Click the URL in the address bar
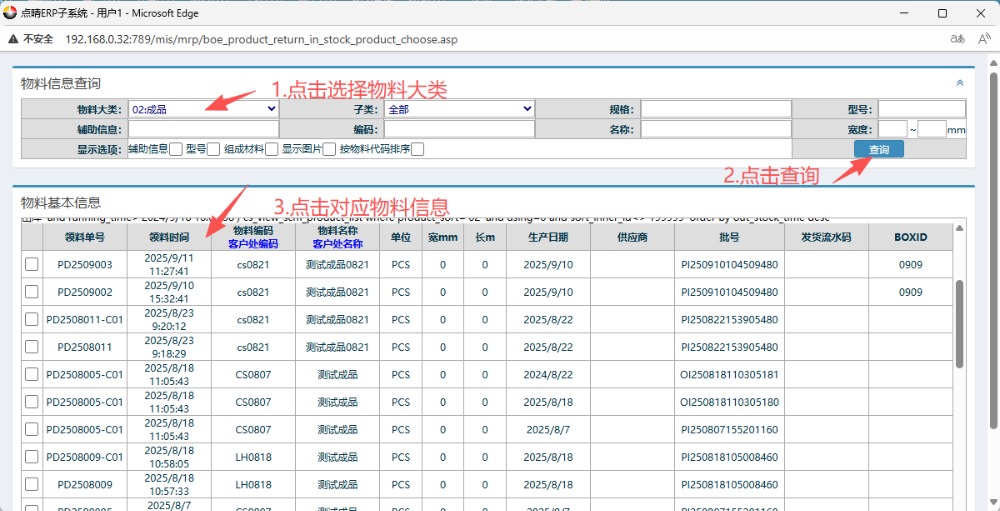 pos(260,39)
